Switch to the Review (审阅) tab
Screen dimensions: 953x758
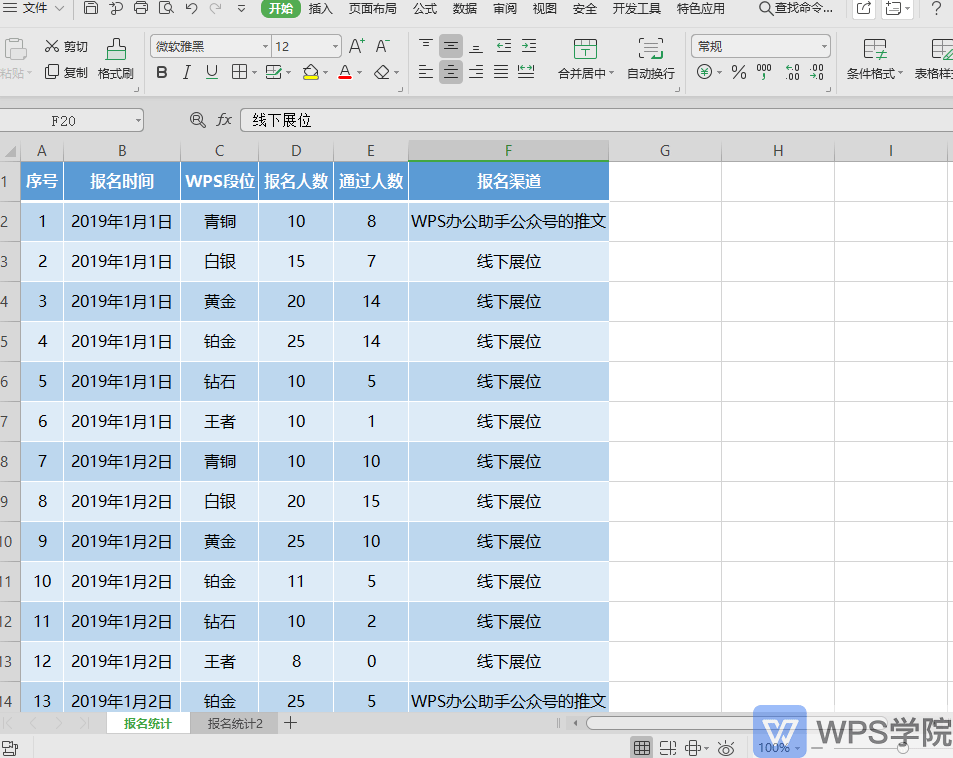pos(504,9)
